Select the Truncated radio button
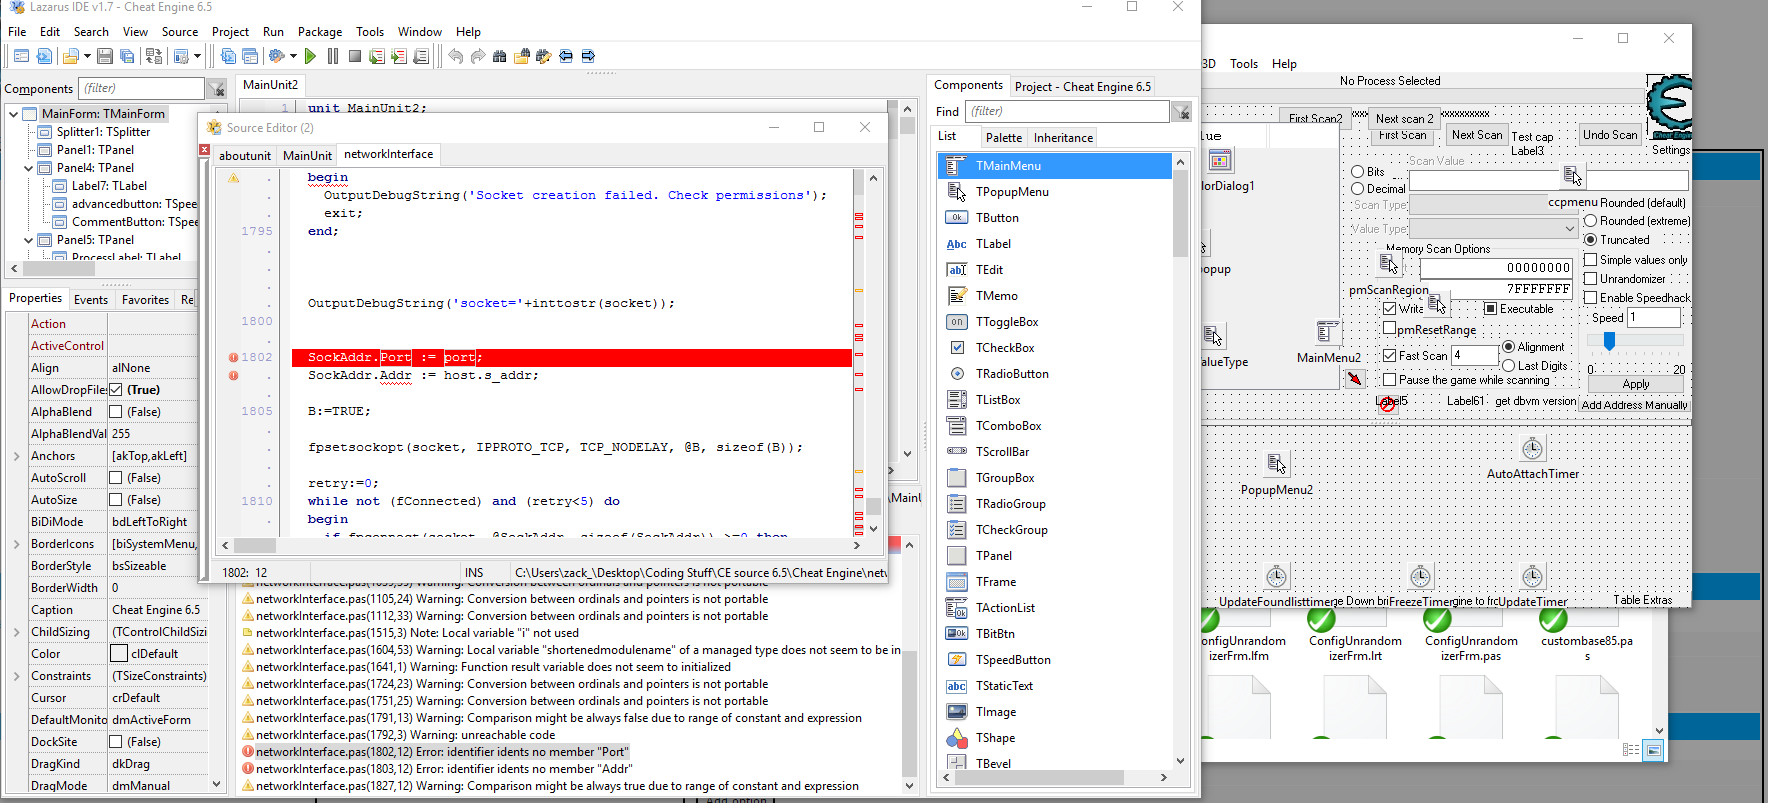This screenshot has width=1768, height=803. click(x=1590, y=240)
